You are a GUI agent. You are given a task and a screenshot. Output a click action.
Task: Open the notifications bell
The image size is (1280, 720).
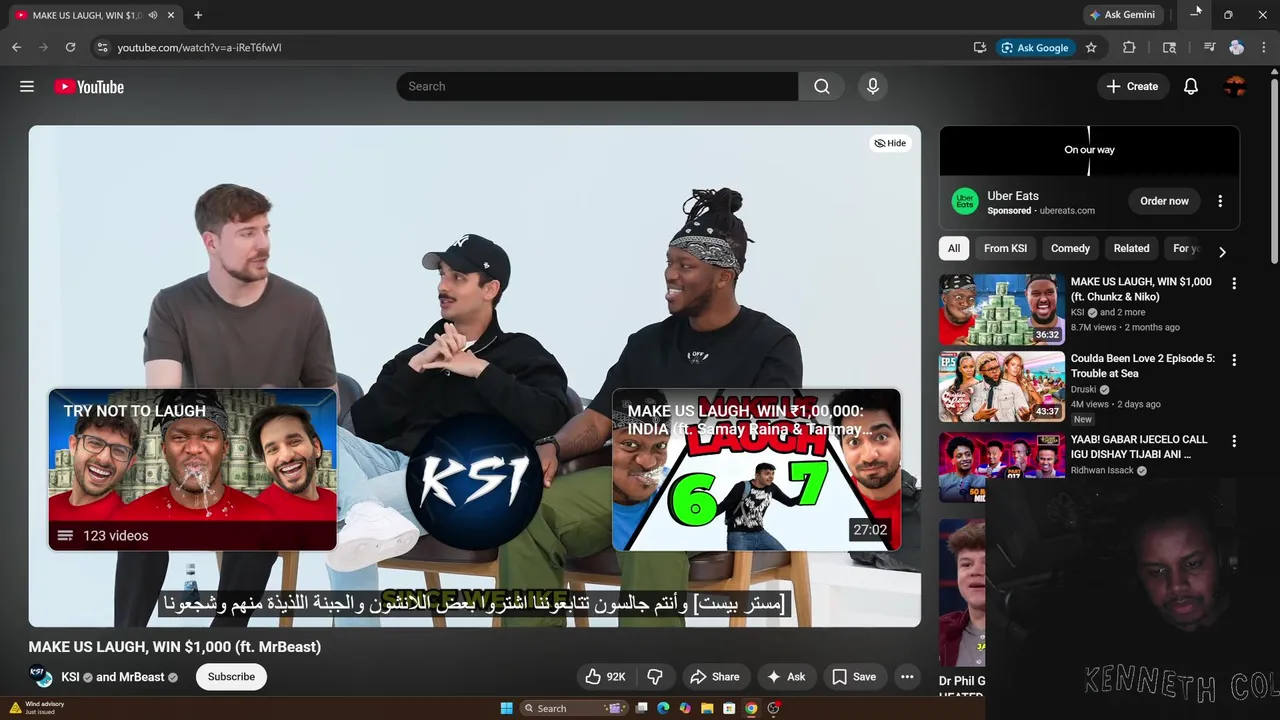point(1190,87)
